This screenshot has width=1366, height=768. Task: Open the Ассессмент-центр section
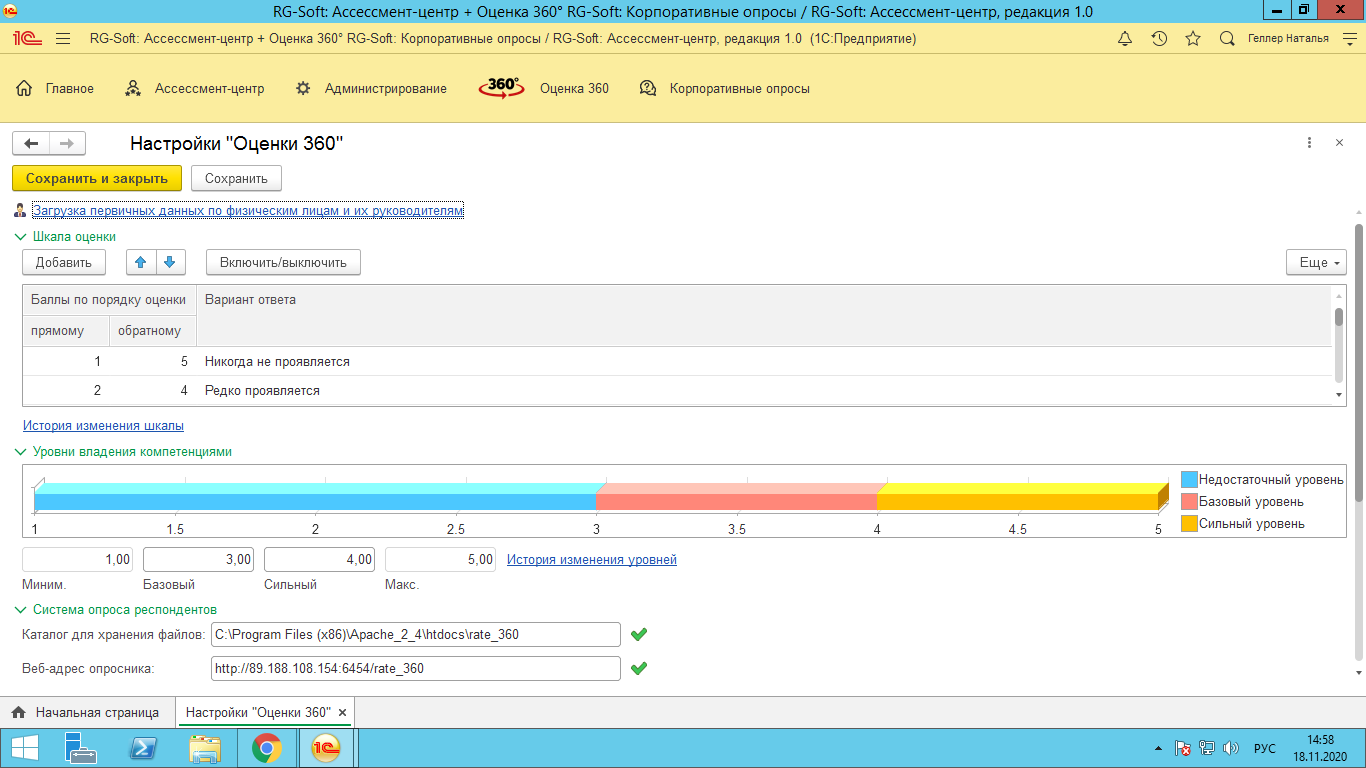[x=195, y=88]
